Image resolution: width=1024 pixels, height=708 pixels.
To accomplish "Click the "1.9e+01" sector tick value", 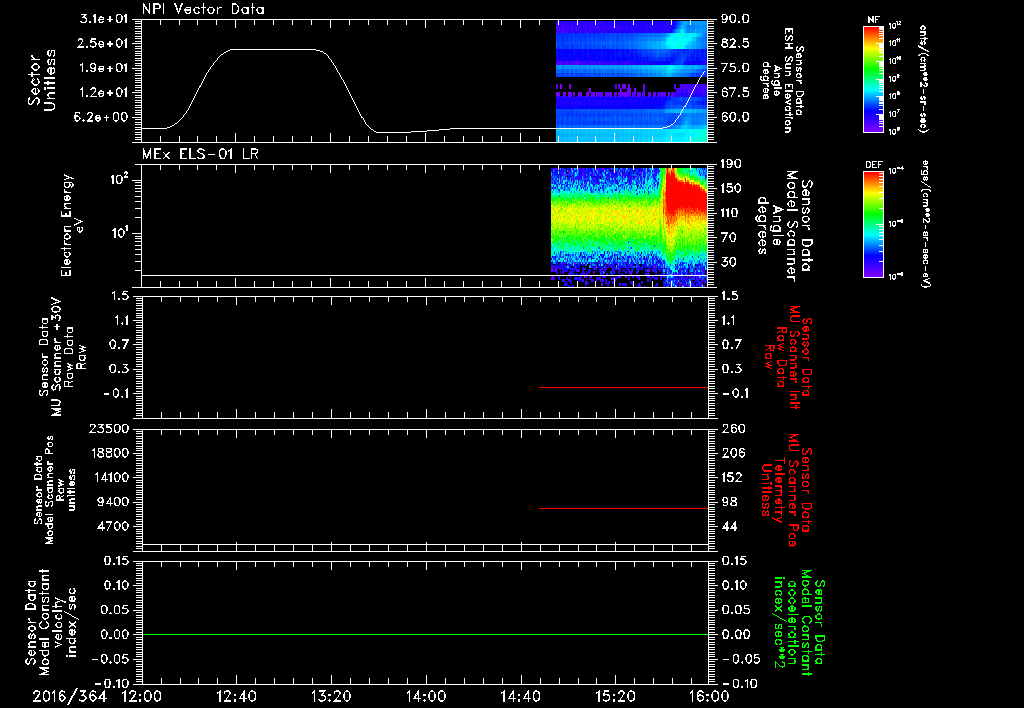I will pyautogui.click(x=104, y=68).
